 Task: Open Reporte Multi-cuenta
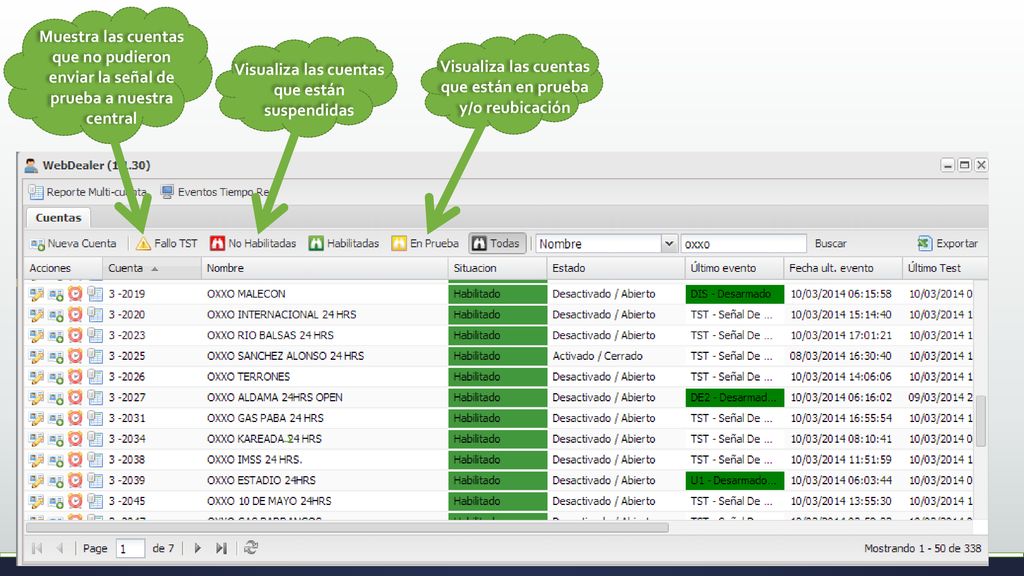pyautogui.click(x=88, y=192)
